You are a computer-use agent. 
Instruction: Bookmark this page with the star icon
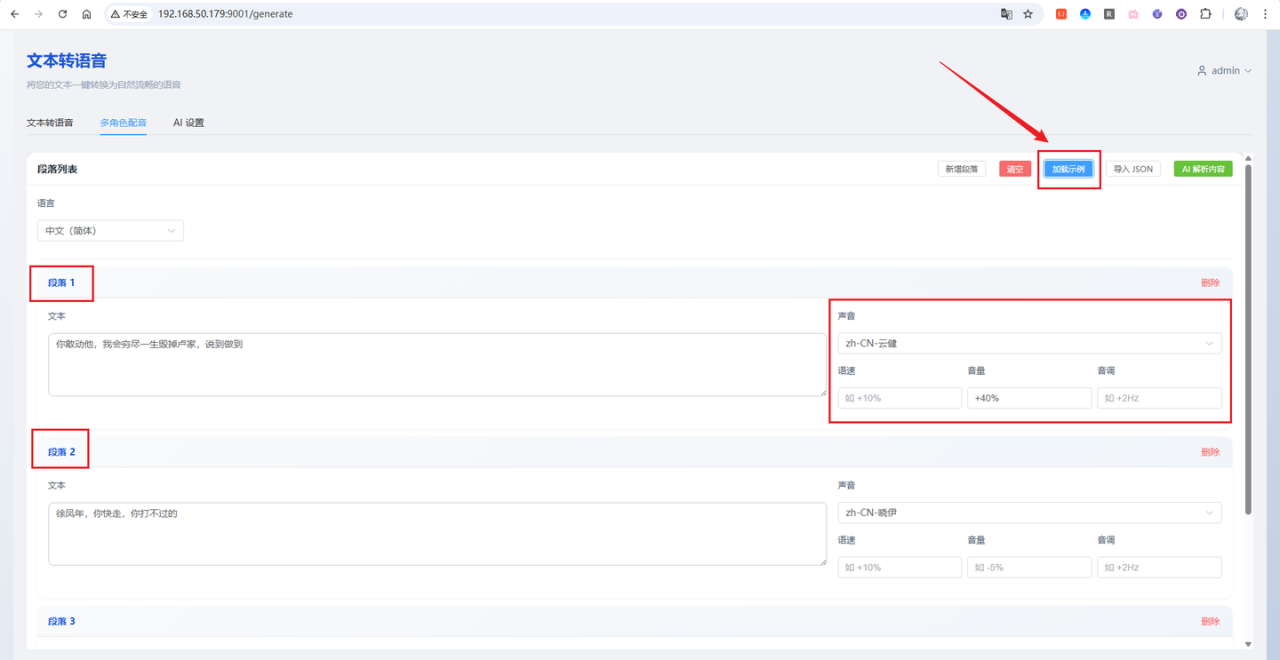click(1028, 14)
